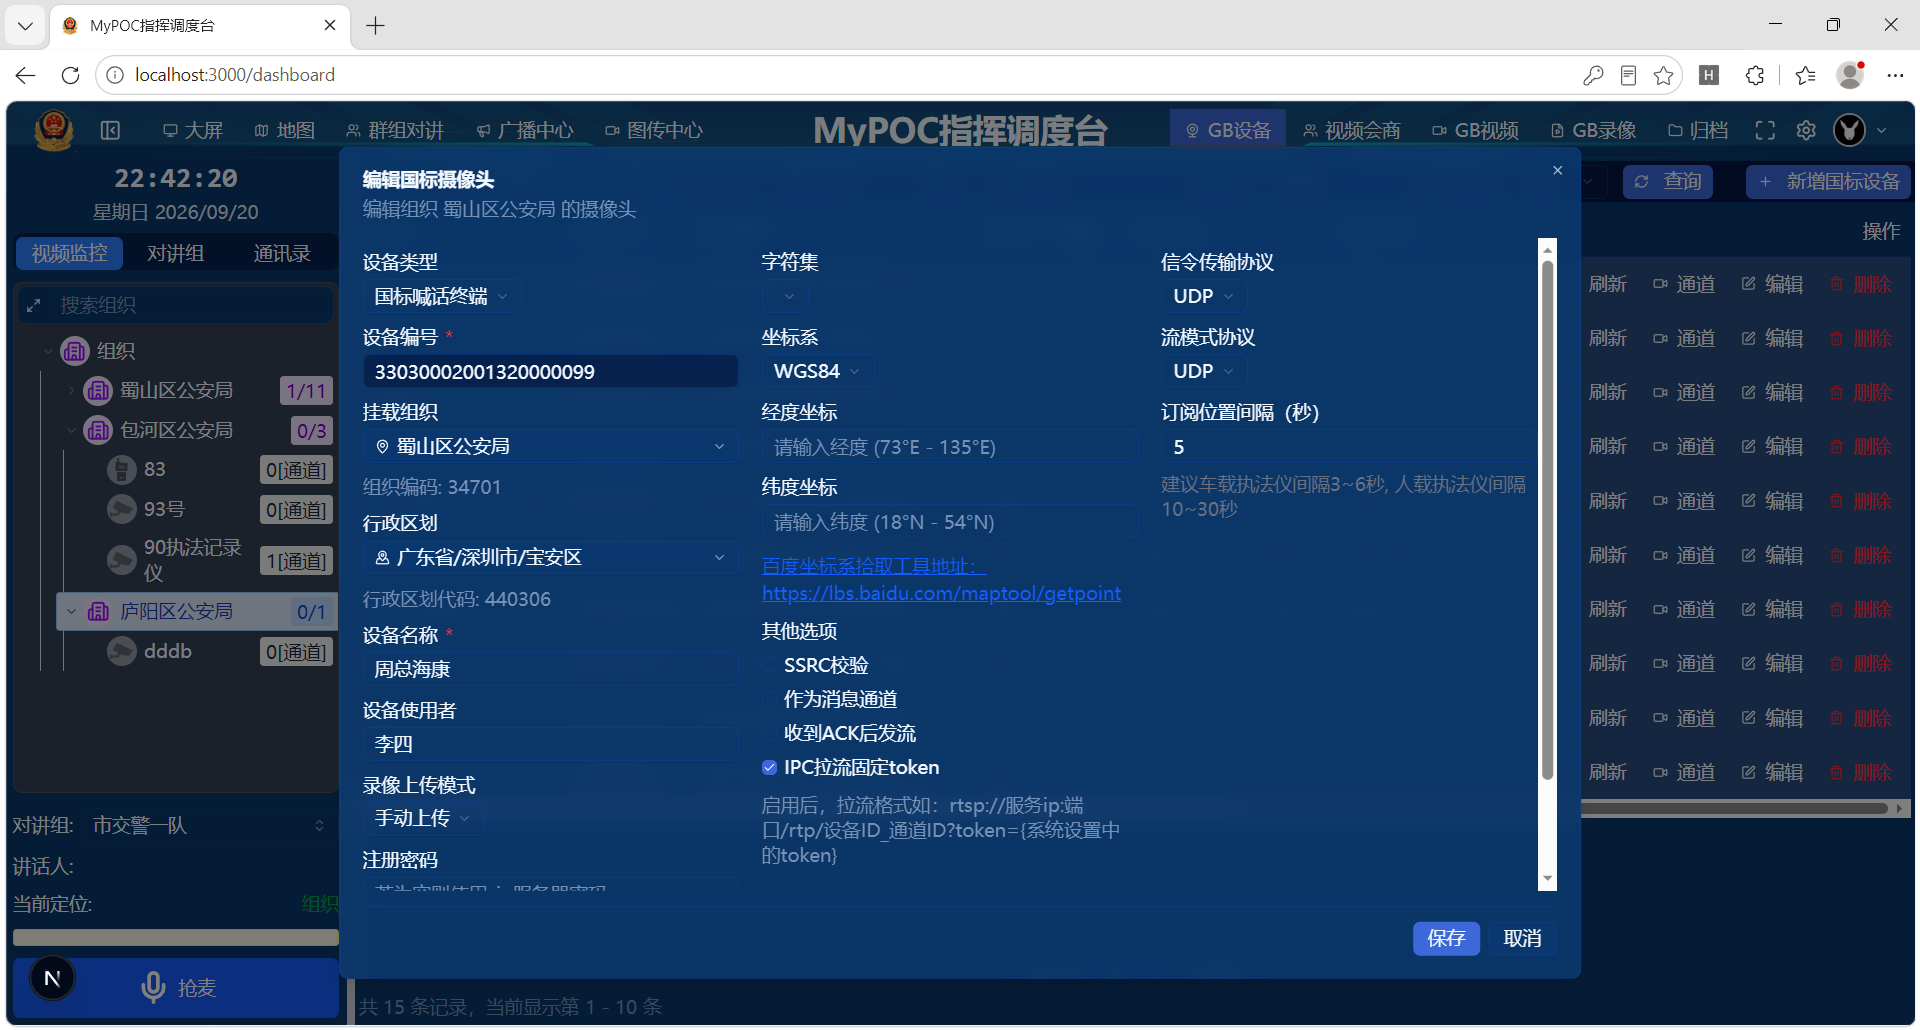The image size is (1920, 1030).
Task: Click the device table's horizontal scrollbar
Action: point(1735,808)
